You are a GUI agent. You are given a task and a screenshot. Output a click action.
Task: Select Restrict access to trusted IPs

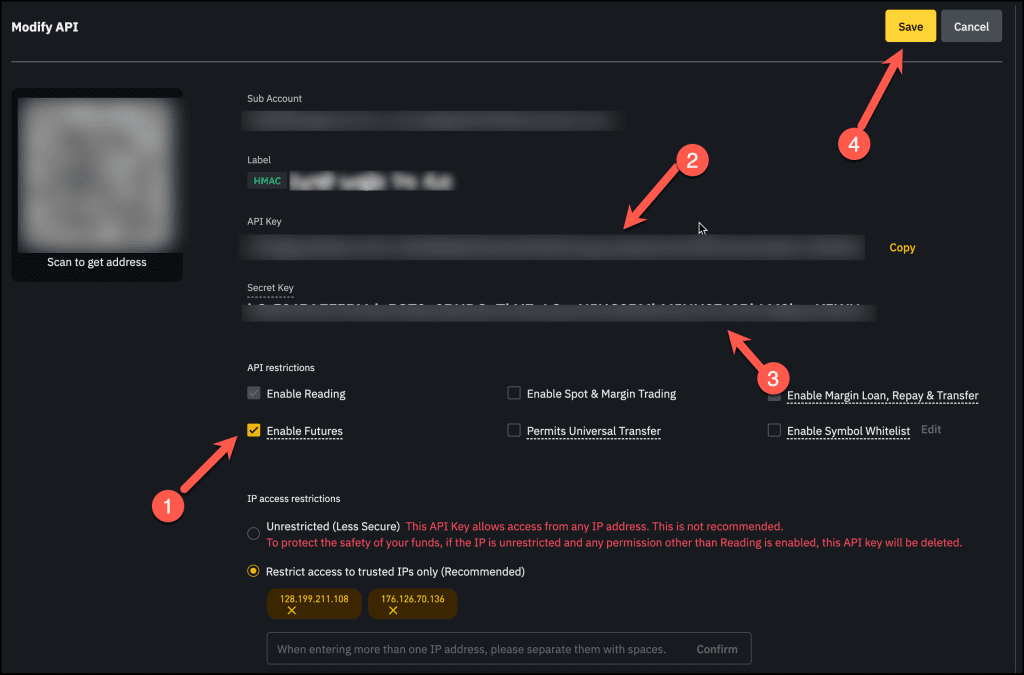[x=254, y=572]
